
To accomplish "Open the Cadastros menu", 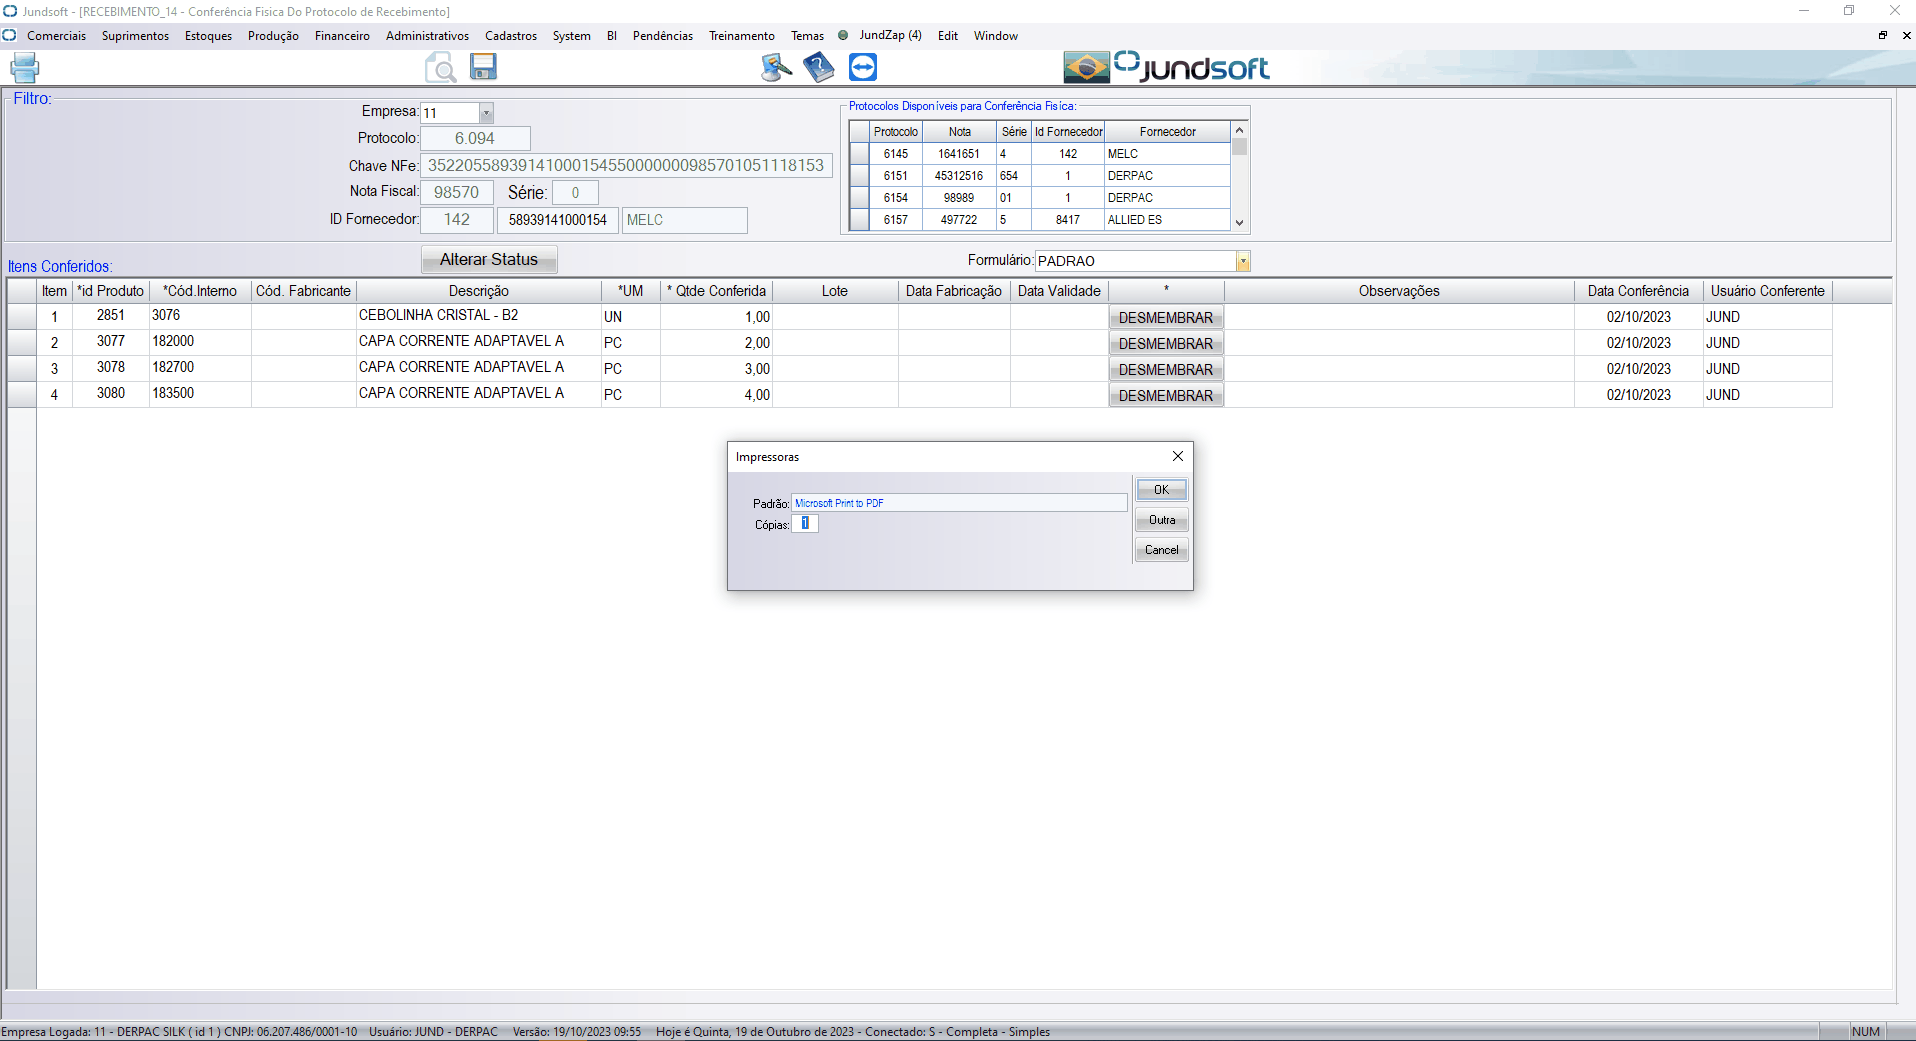I will (x=511, y=36).
